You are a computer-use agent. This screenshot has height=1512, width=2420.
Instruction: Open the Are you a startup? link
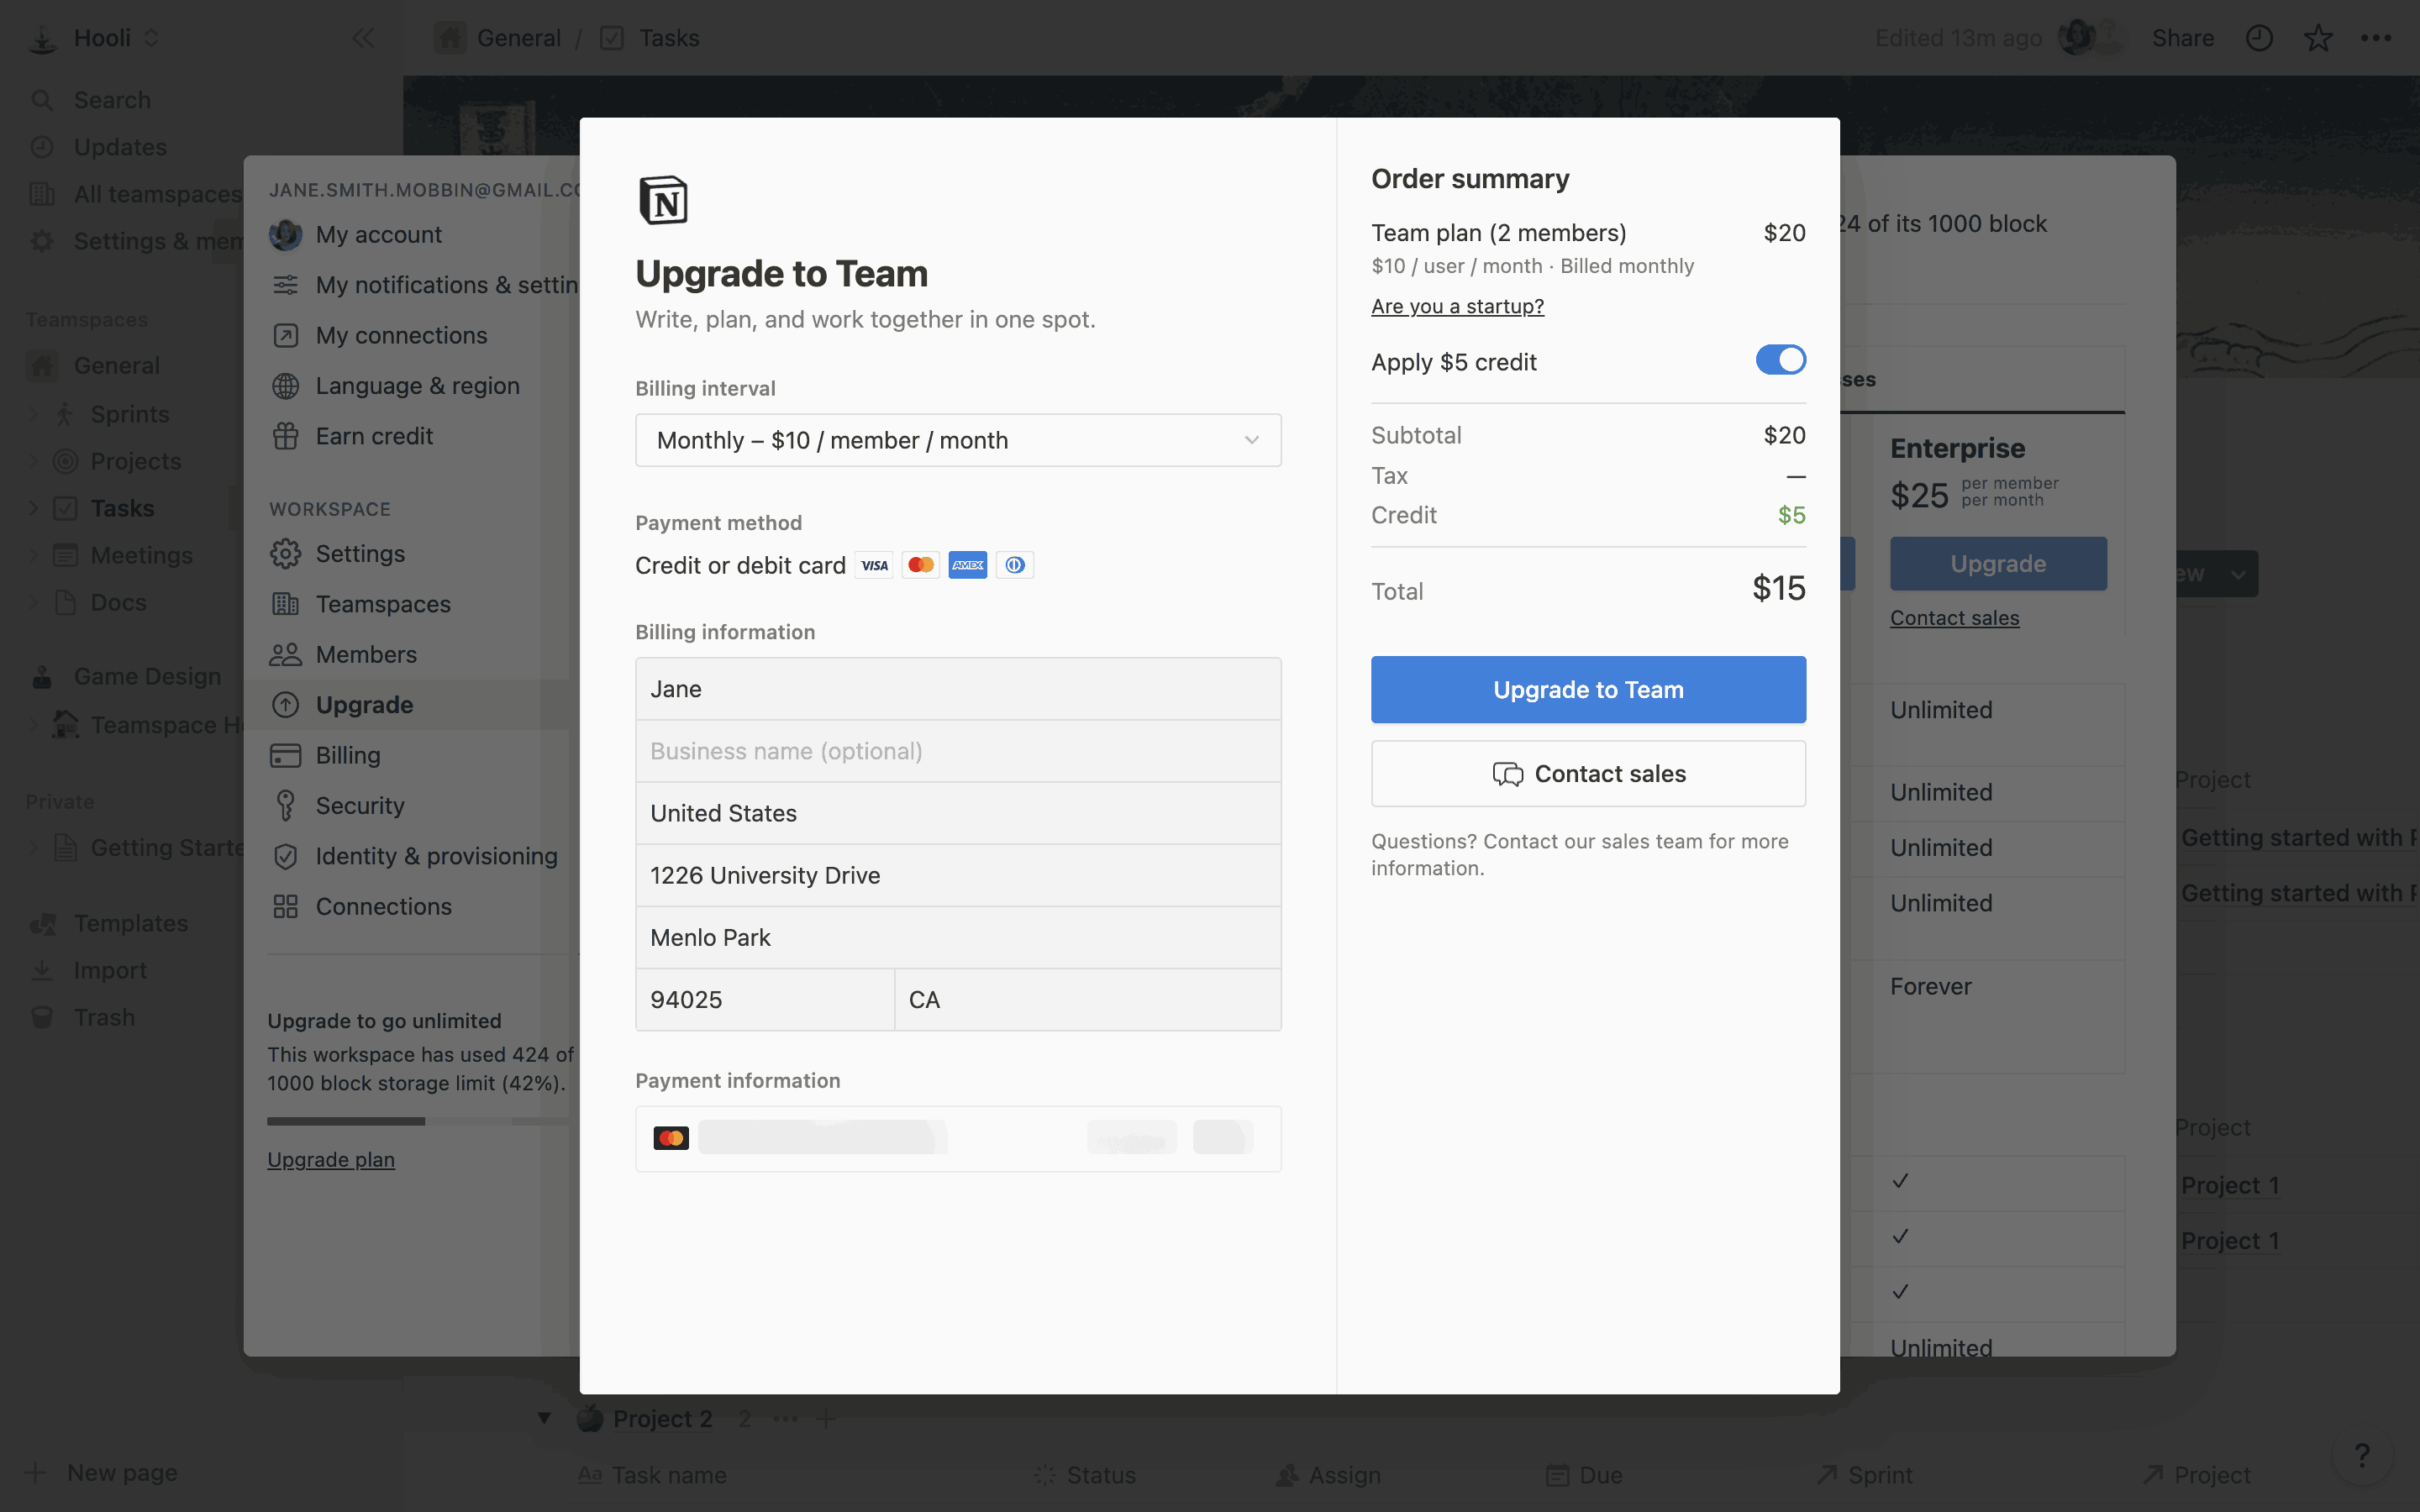(x=1457, y=306)
